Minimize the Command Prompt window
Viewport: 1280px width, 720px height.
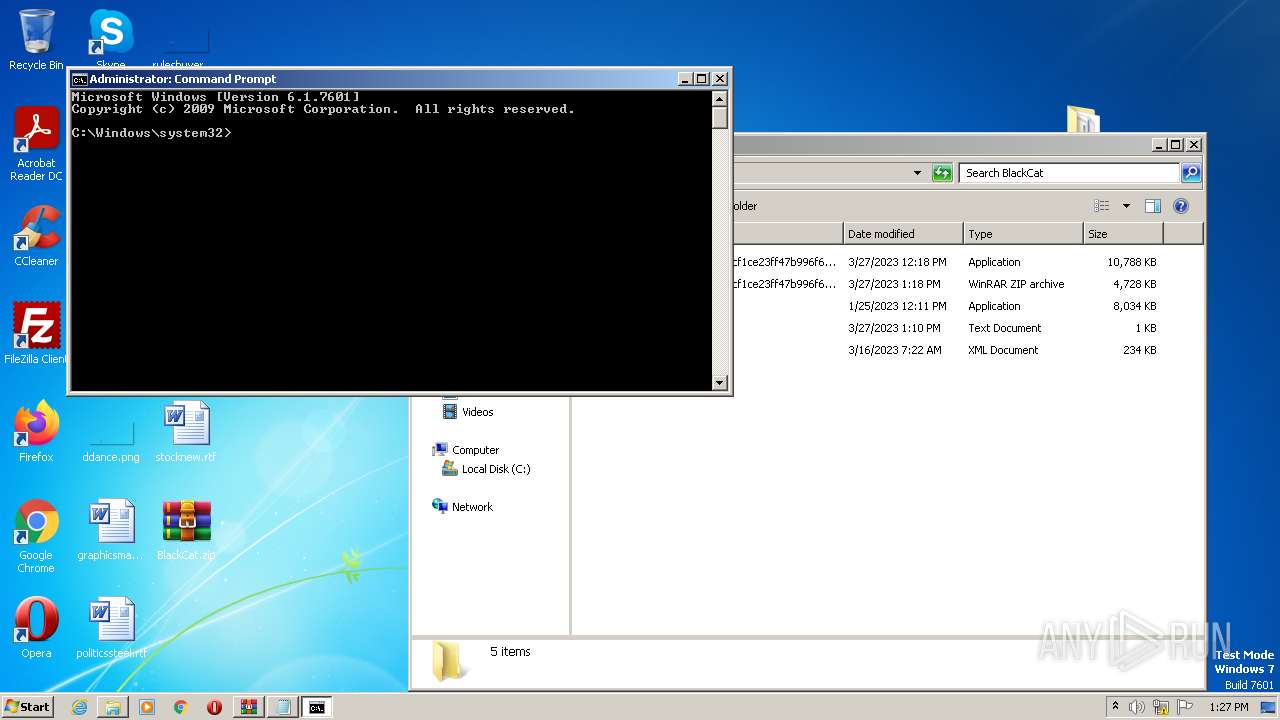685,79
